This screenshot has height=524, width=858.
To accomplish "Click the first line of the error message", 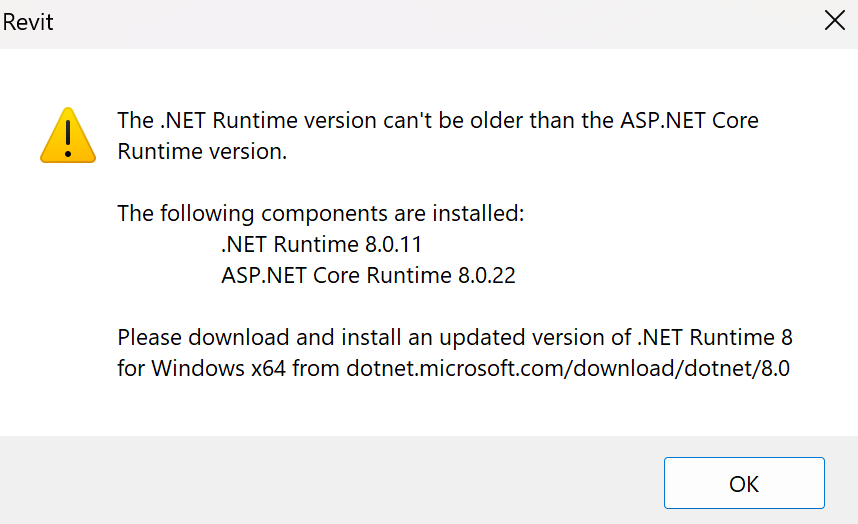I will (437, 121).
